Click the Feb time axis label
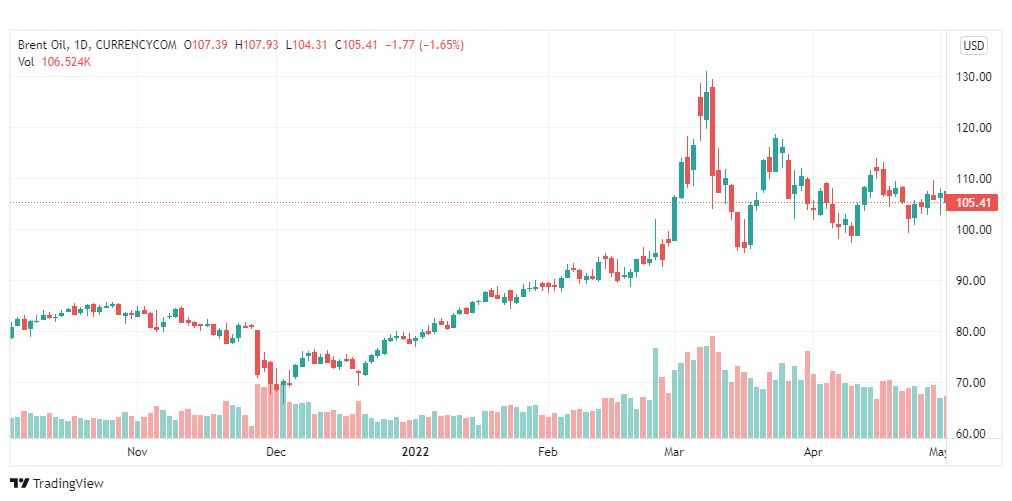Viewport: 1012px width, 501px height. coord(548,451)
